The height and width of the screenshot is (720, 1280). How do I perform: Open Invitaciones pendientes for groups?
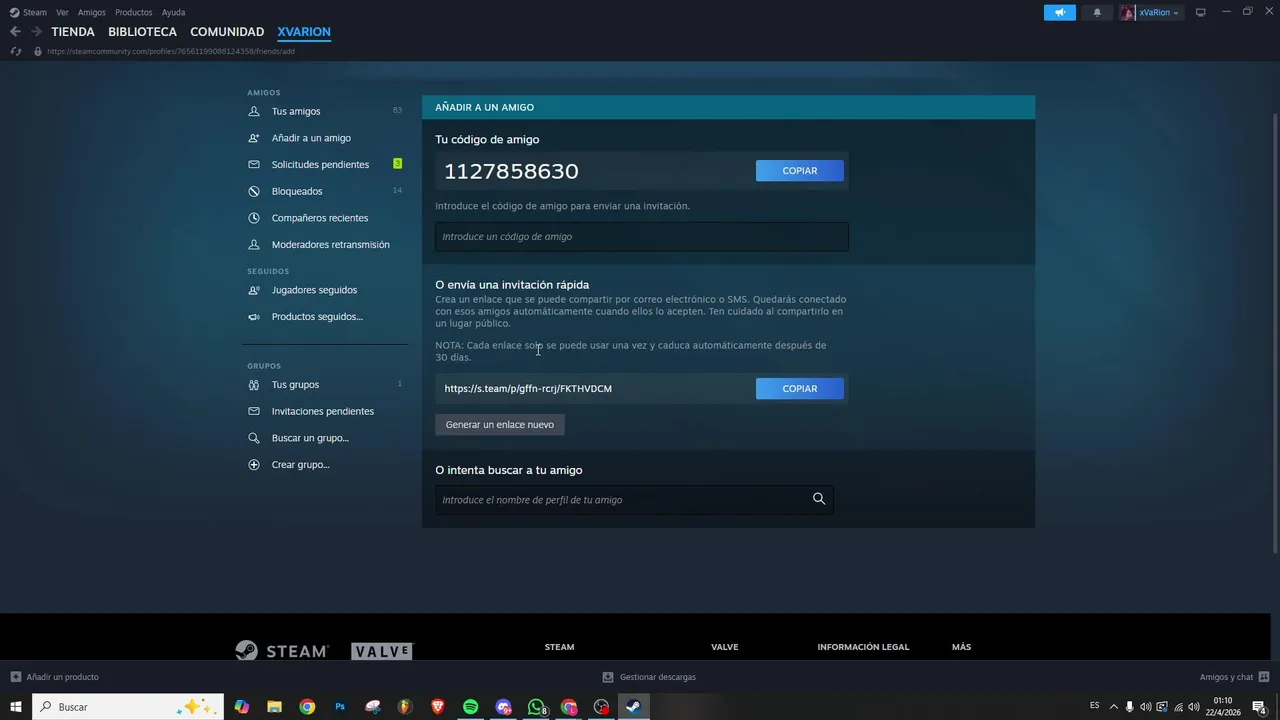click(x=325, y=411)
